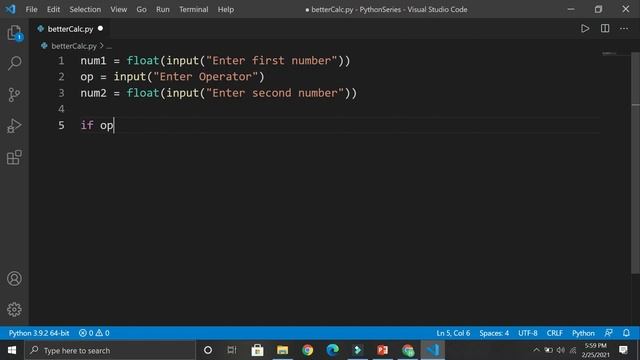
Task: Open the View menu
Action: tap(118, 9)
